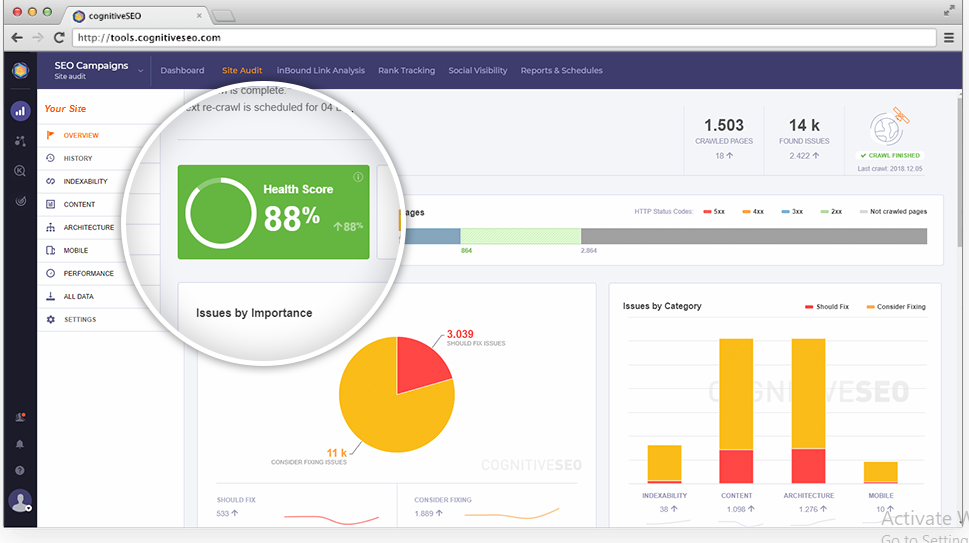This screenshot has height=543, width=969.
Task: Click the Mobile device icon
Action: point(51,250)
